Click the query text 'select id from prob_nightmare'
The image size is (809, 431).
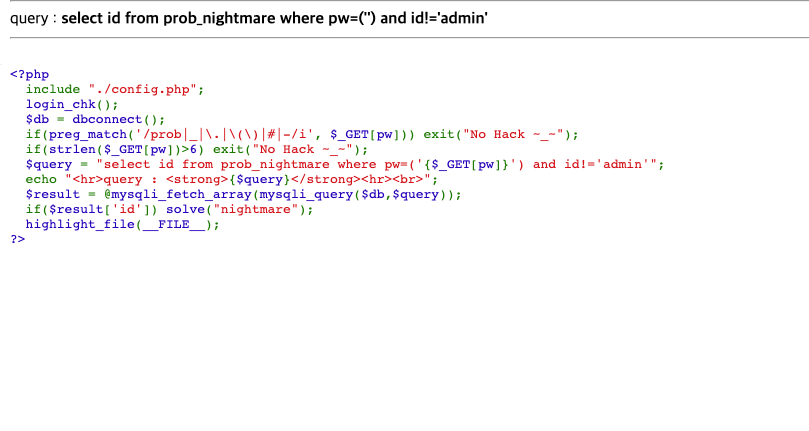point(168,19)
